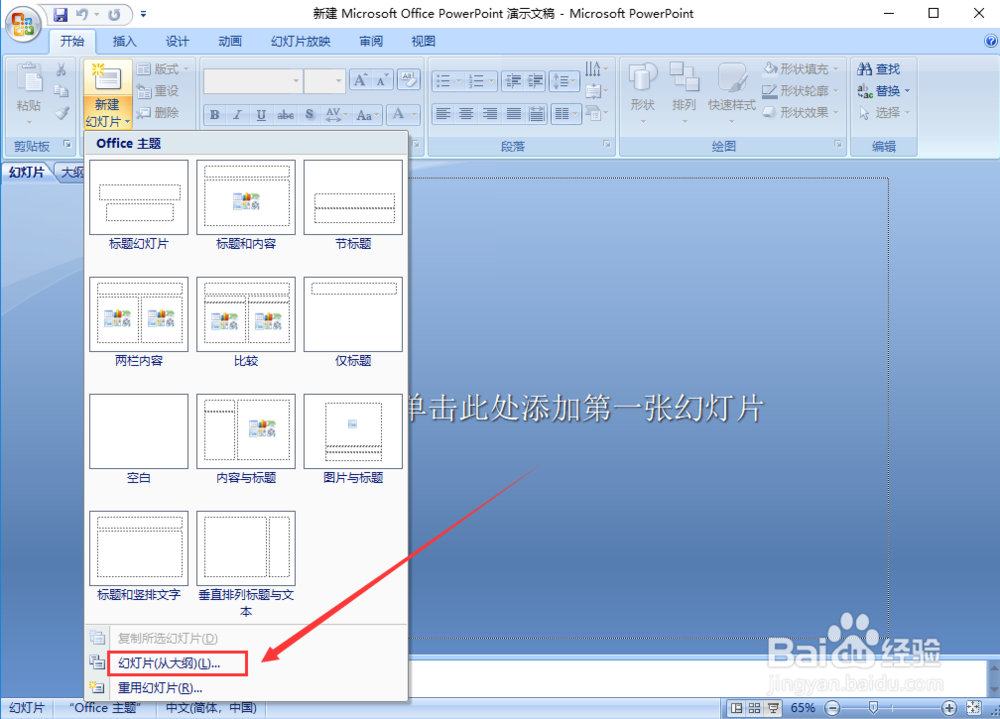Toggle underline formatting
1000x719 pixels.
click(x=261, y=115)
